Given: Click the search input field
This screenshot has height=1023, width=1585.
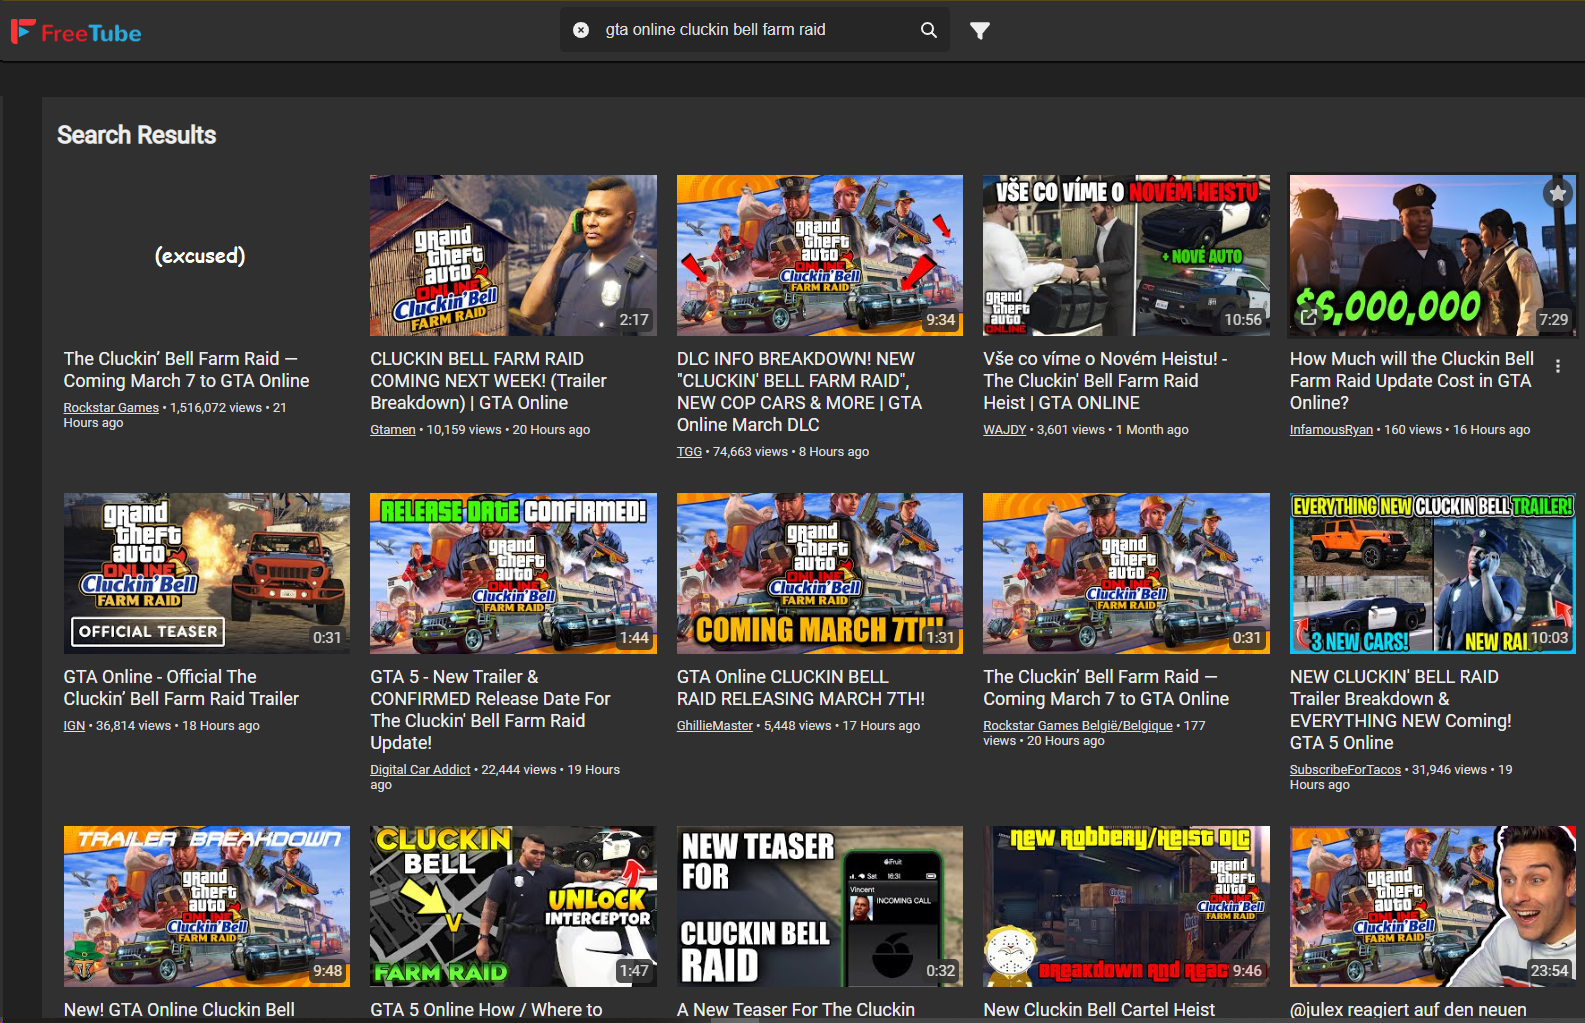Looking at the screenshot, I should pos(755,30).
